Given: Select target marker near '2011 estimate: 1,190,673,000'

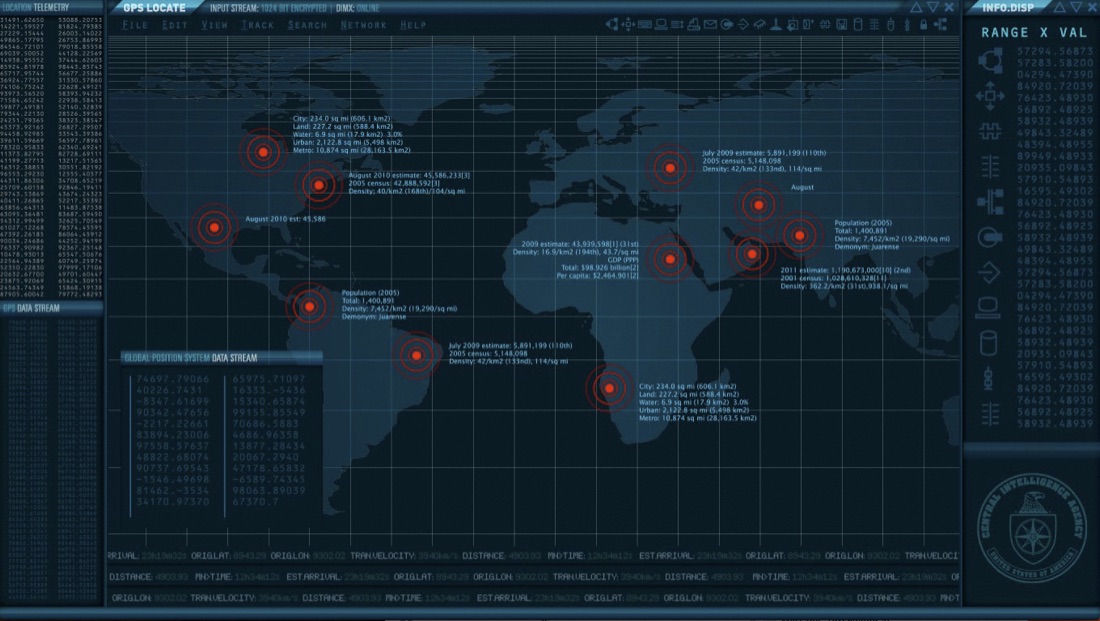Looking at the screenshot, I should tap(751, 254).
